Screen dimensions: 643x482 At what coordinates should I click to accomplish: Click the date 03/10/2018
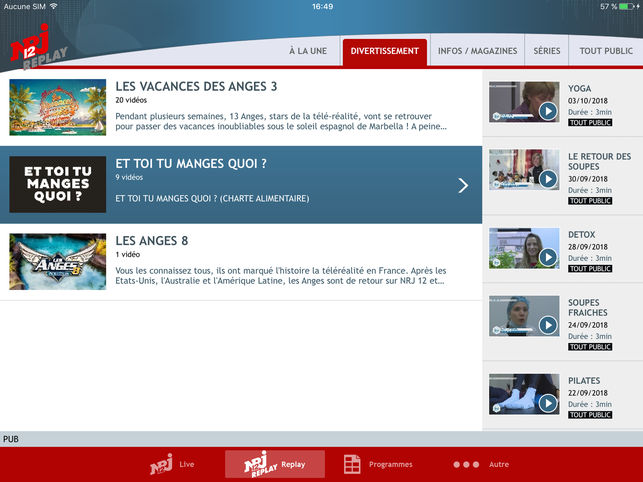[x=588, y=101]
